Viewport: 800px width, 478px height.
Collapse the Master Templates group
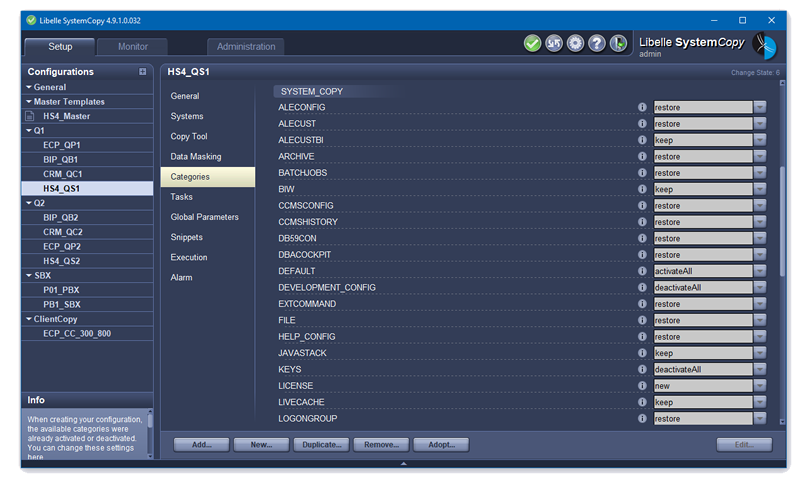(27, 101)
